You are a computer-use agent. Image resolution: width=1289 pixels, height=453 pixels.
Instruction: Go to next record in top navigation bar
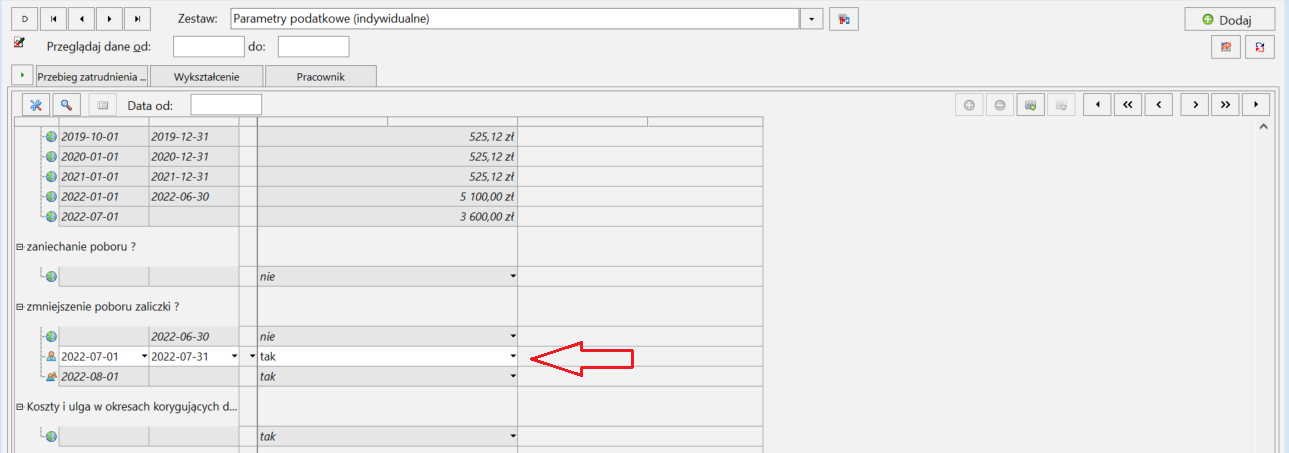[x=109, y=19]
